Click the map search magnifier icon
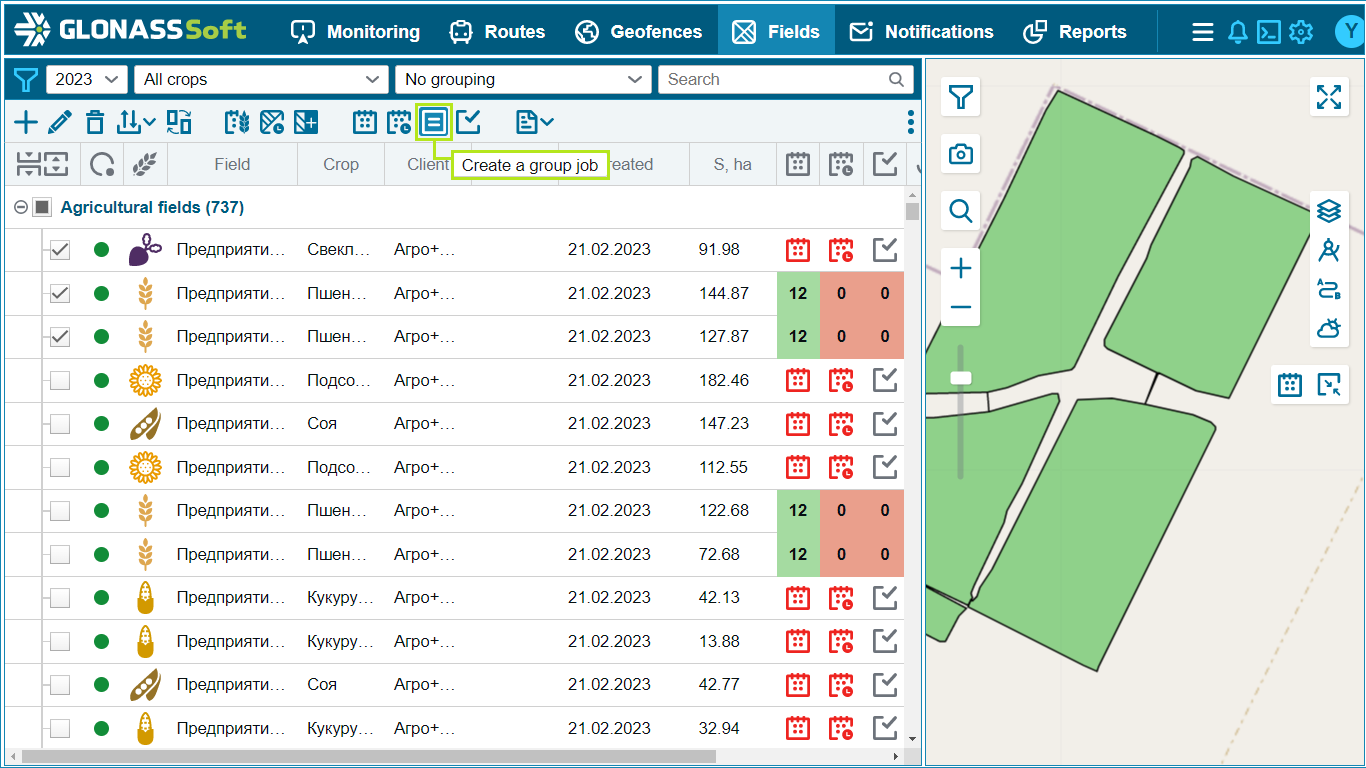1366x768 pixels. pos(961,211)
